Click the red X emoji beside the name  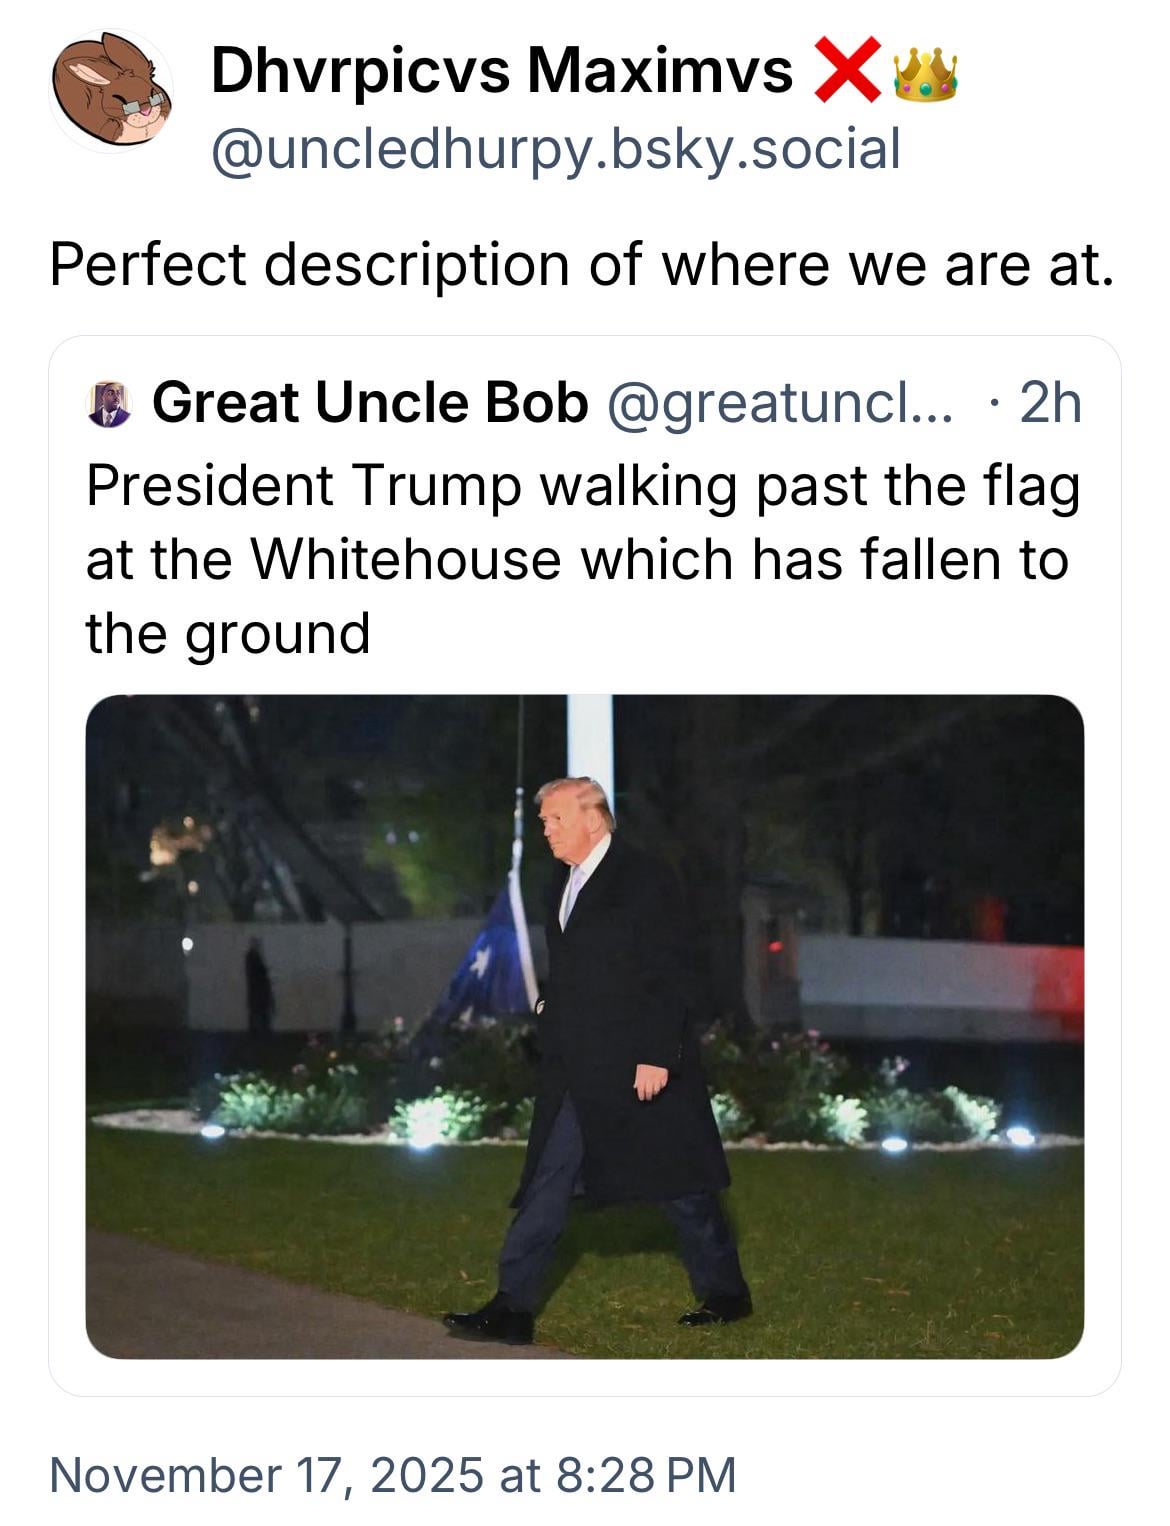pyautogui.click(x=849, y=70)
